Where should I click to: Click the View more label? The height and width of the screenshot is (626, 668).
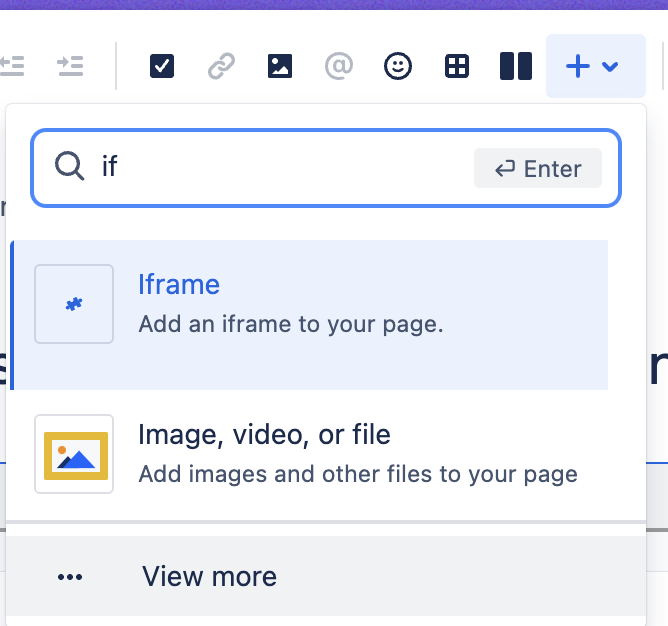pyautogui.click(x=209, y=576)
